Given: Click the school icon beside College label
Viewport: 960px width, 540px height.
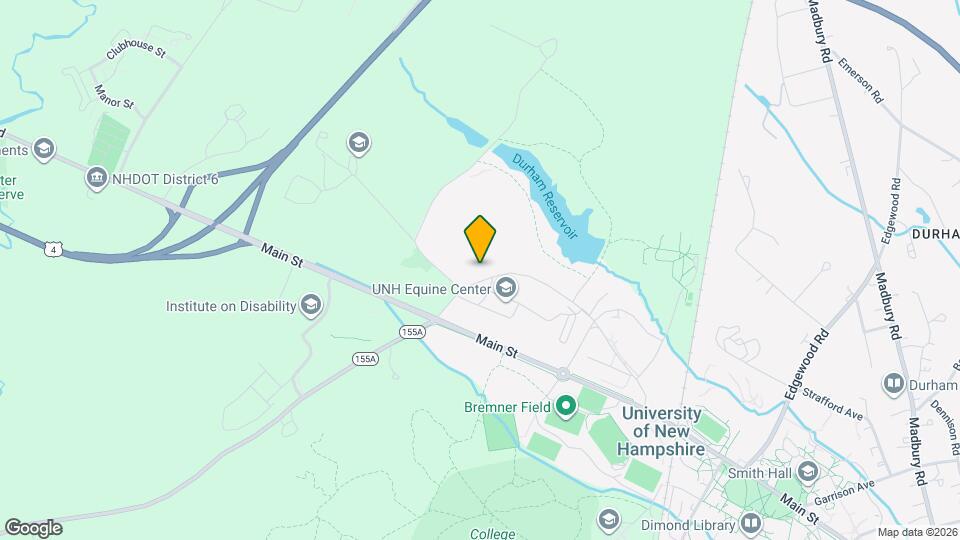Looking at the screenshot, I should pos(608,520).
